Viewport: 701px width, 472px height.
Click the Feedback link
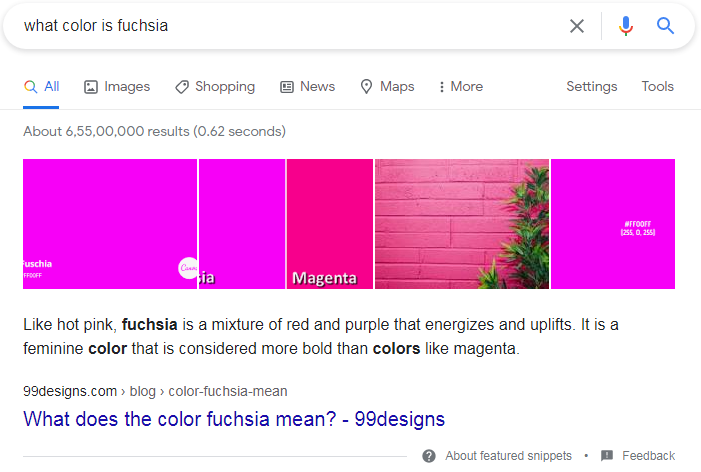(648, 456)
